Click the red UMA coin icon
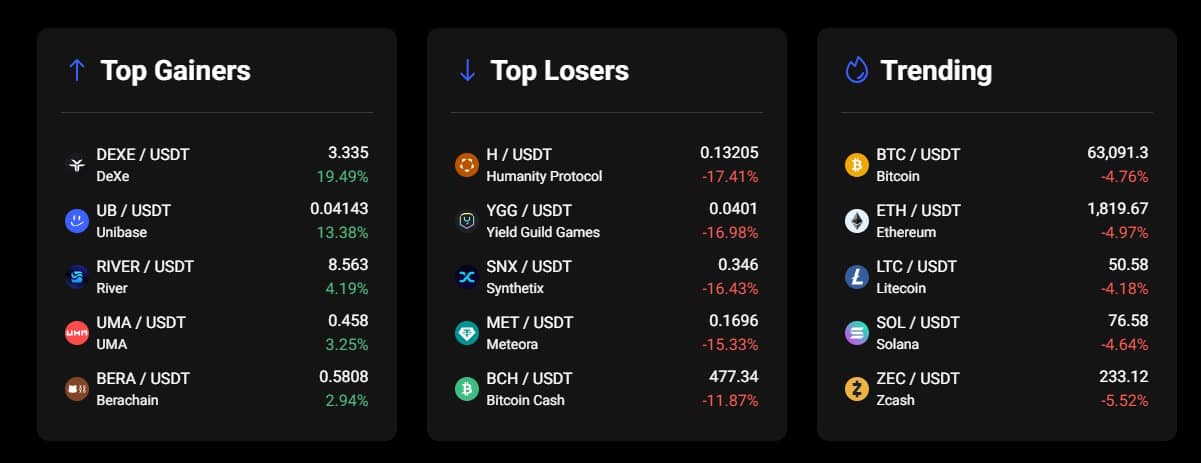 pyautogui.click(x=77, y=333)
